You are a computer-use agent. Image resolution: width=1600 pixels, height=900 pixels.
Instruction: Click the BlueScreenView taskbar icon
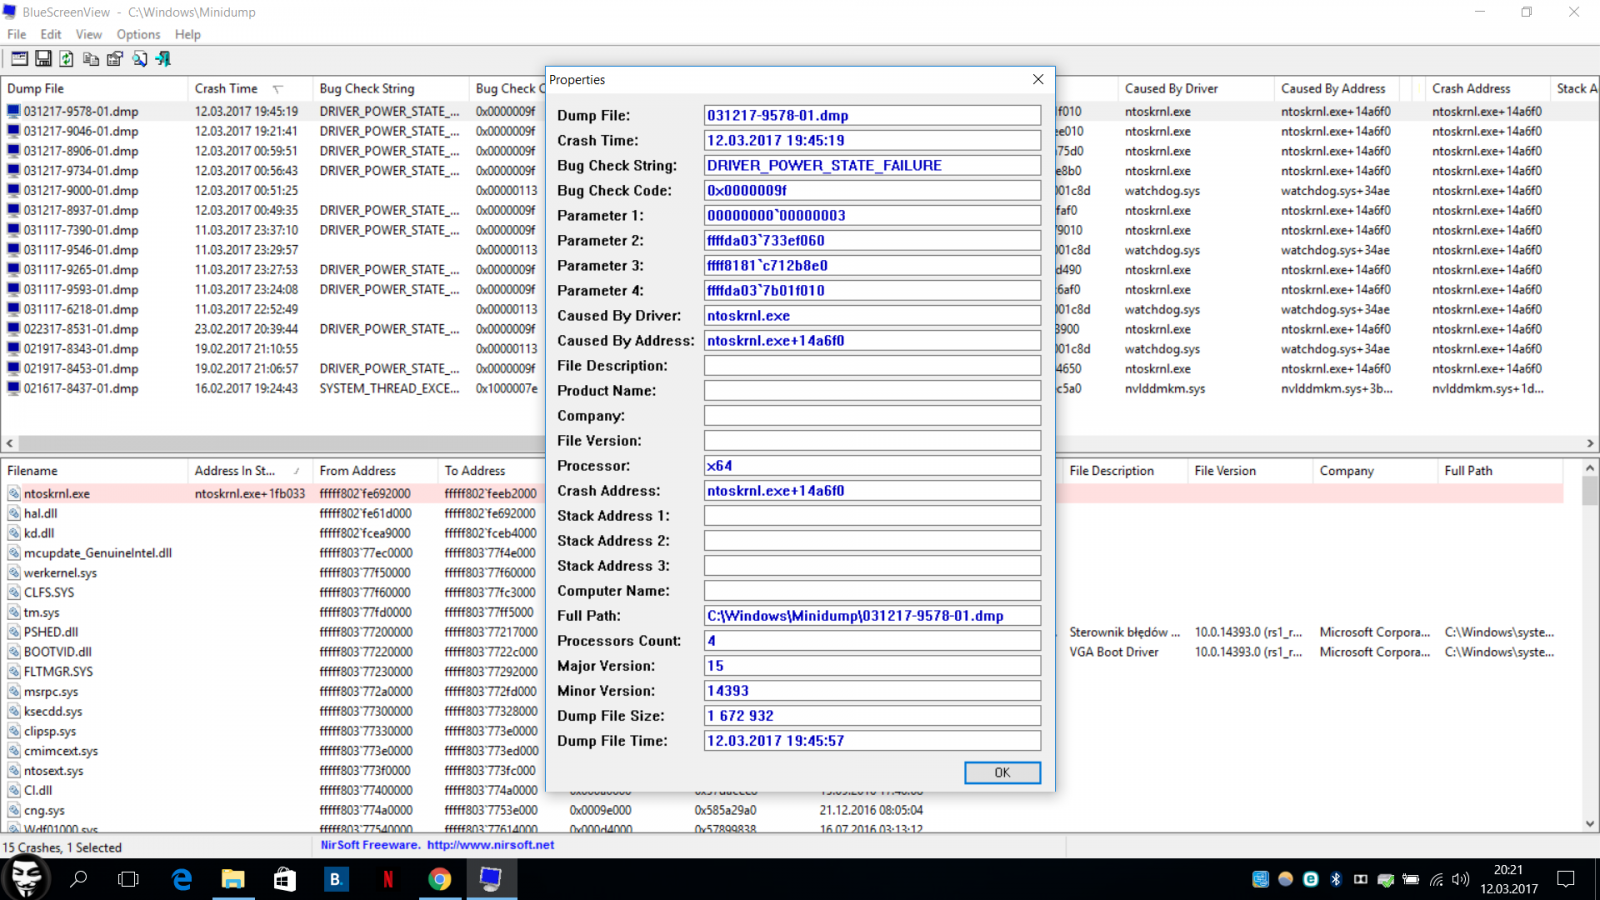(491, 879)
